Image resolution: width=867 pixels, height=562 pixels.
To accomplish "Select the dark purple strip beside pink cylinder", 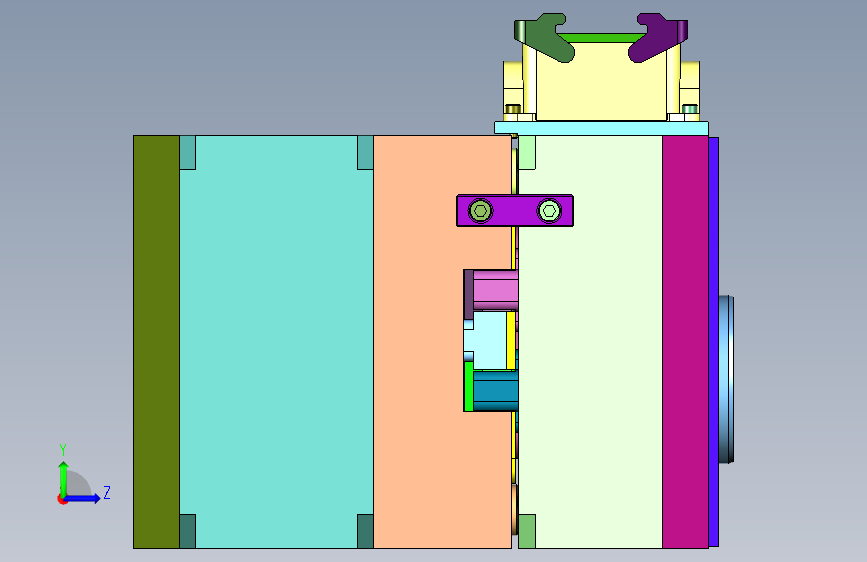I will [x=469, y=294].
